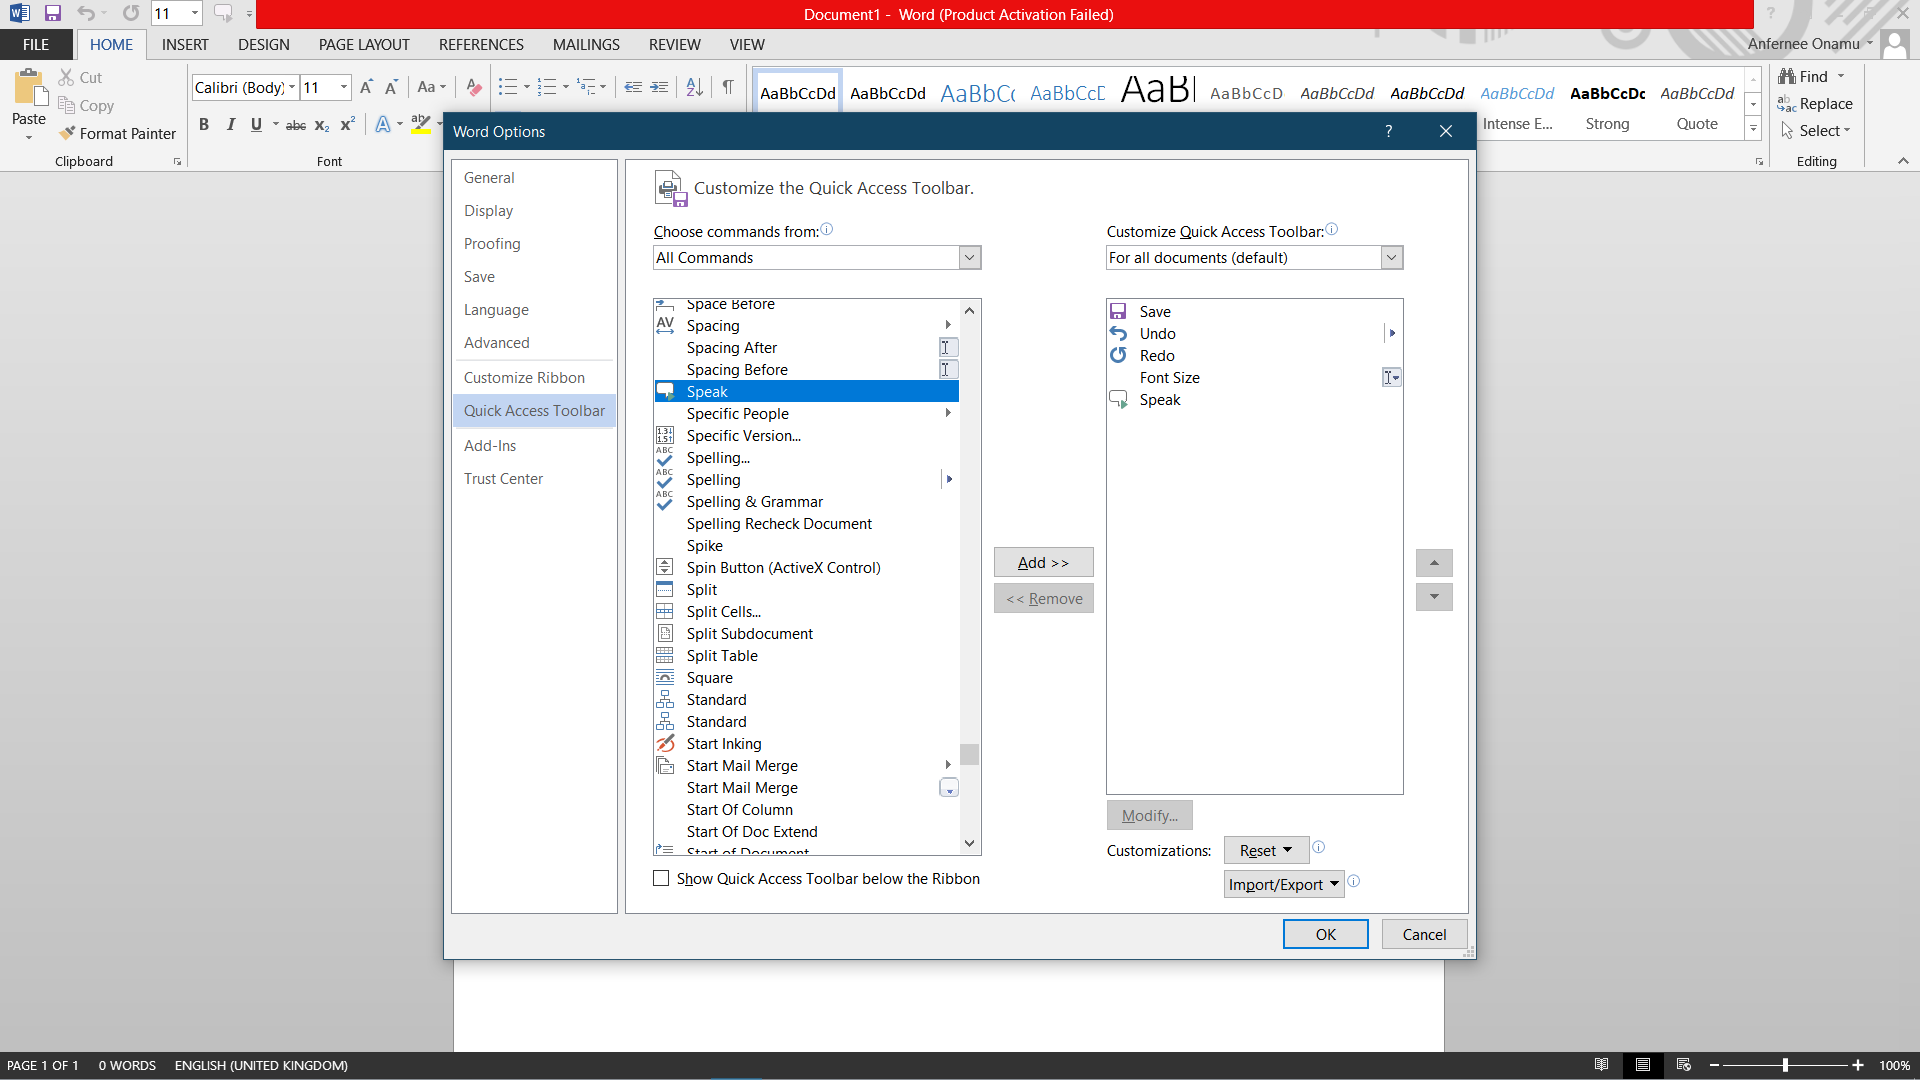1920x1080 pixels.
Task: Click the Add >> button
Action: coord(1043,562)
